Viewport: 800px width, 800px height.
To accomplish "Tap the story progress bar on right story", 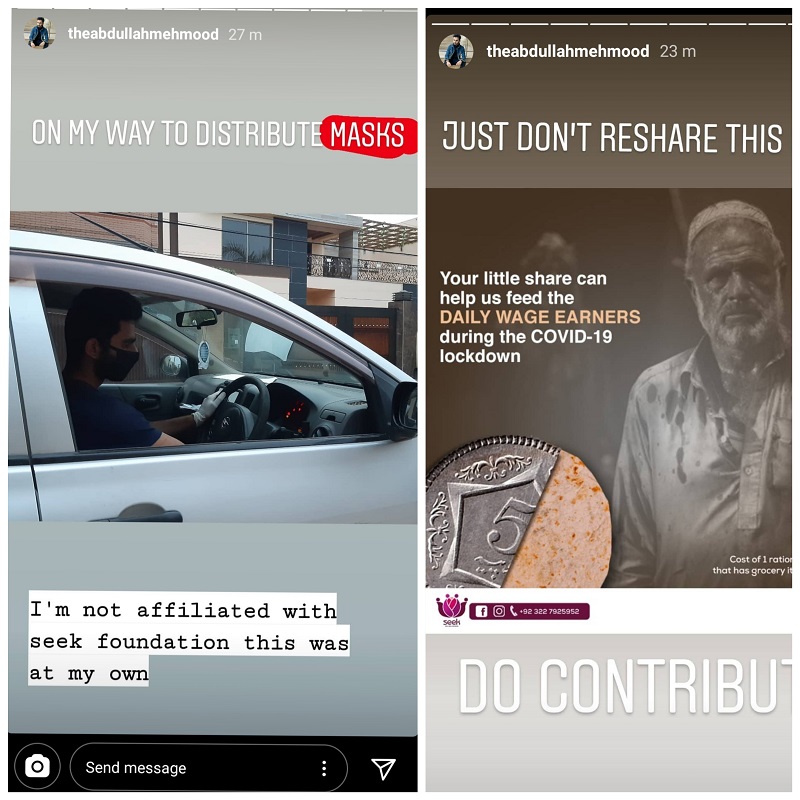I will (610, 23).
